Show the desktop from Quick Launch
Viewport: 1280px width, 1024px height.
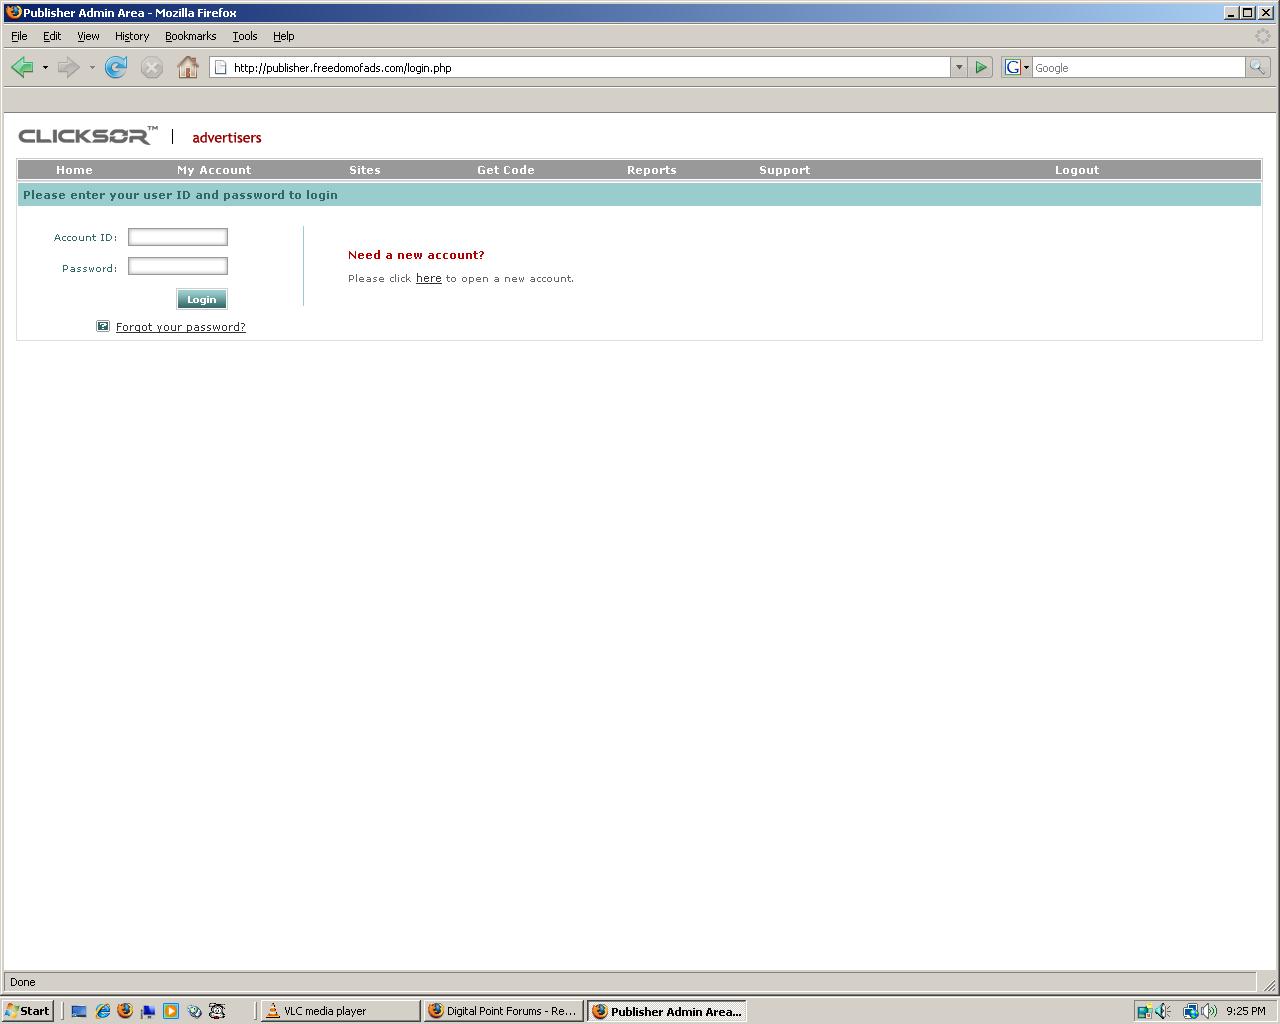click(x=79, y=1011)
